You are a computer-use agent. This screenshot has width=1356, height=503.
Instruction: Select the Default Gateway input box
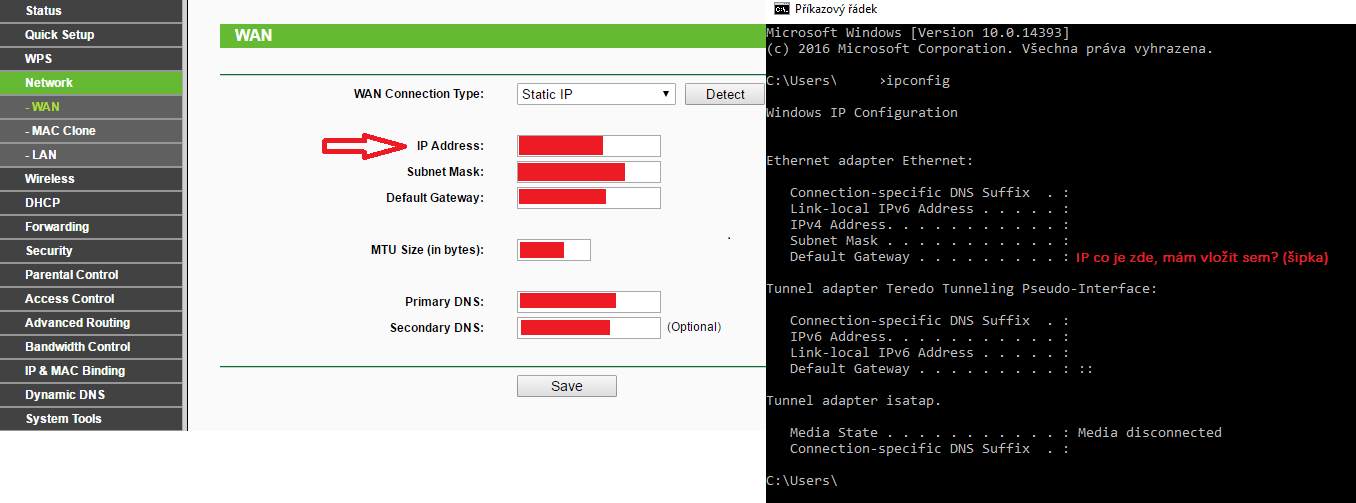pos(588,198)
